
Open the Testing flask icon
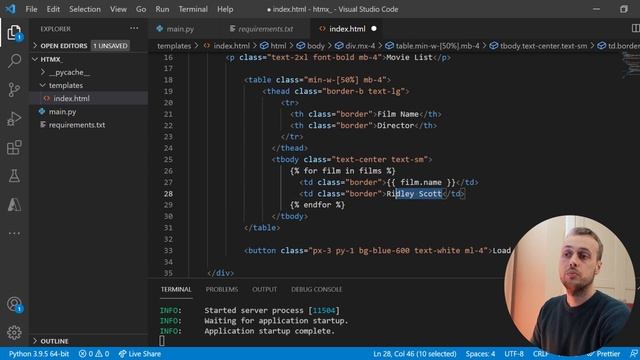point(14,176)
